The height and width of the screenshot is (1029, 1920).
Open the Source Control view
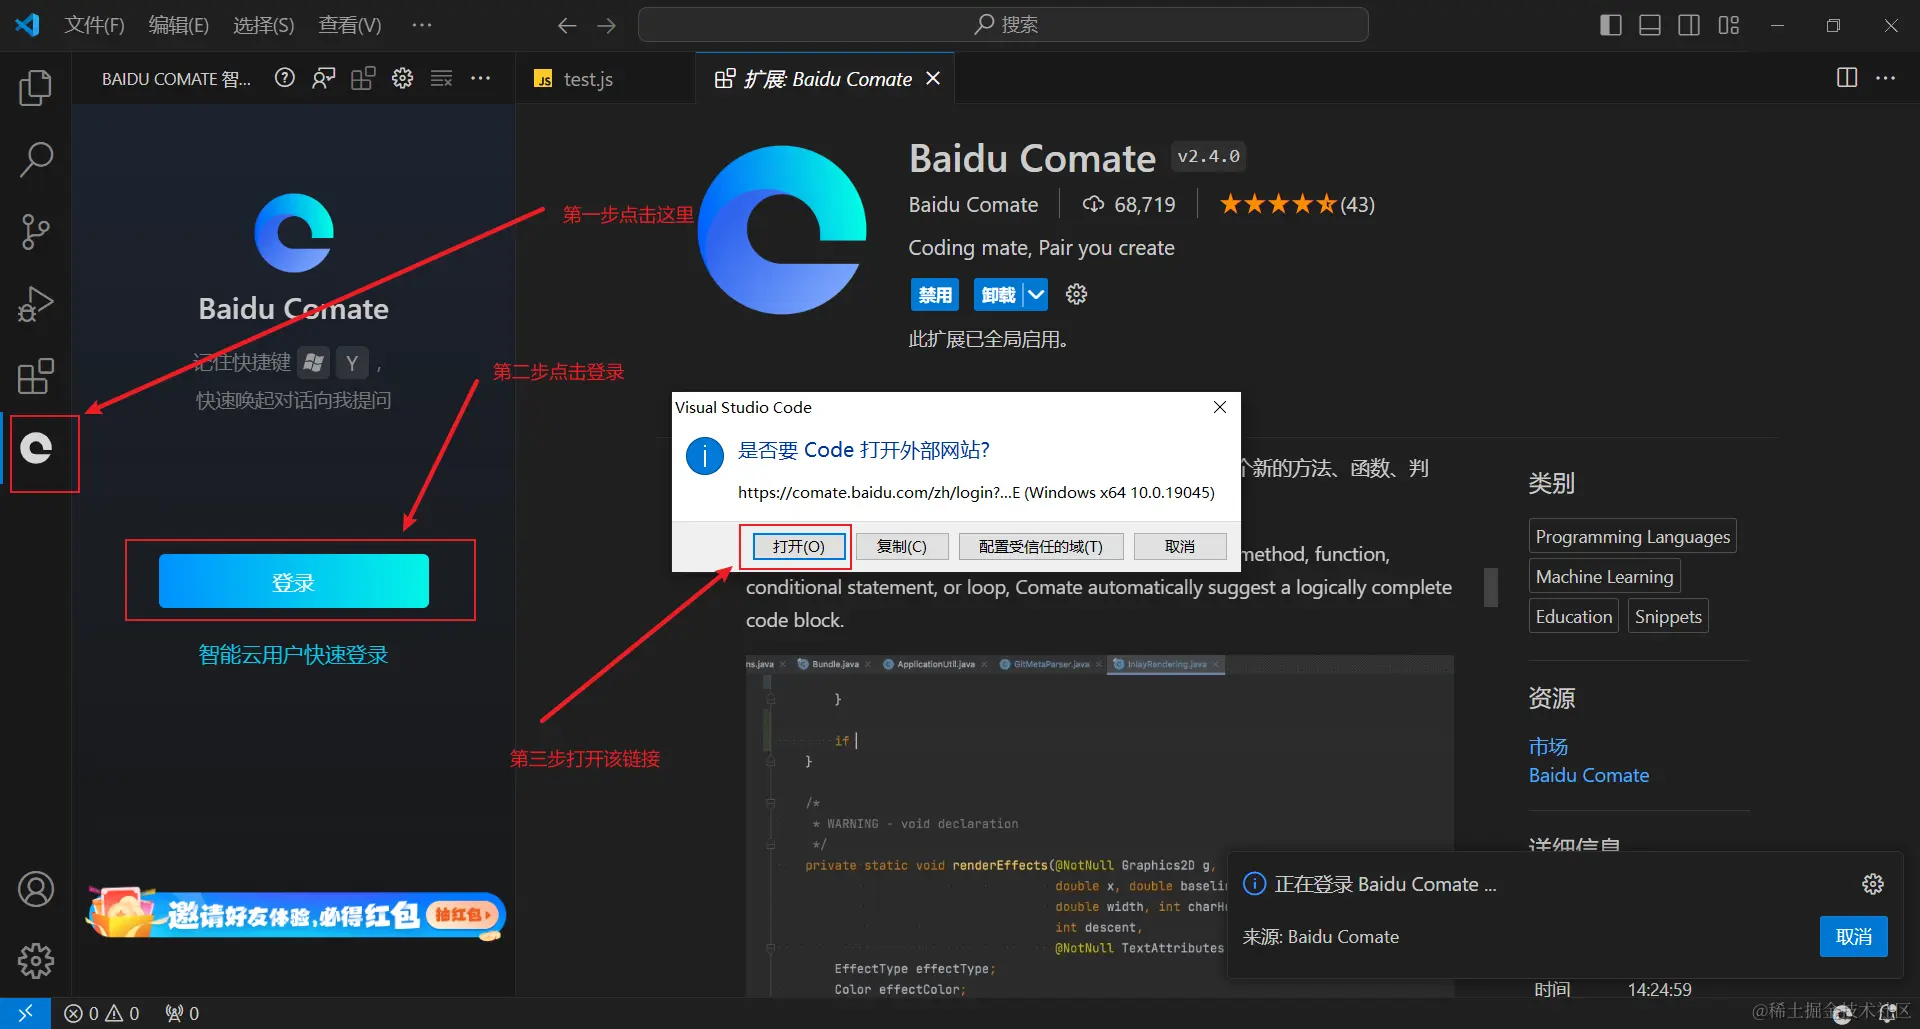pos(36,231)
